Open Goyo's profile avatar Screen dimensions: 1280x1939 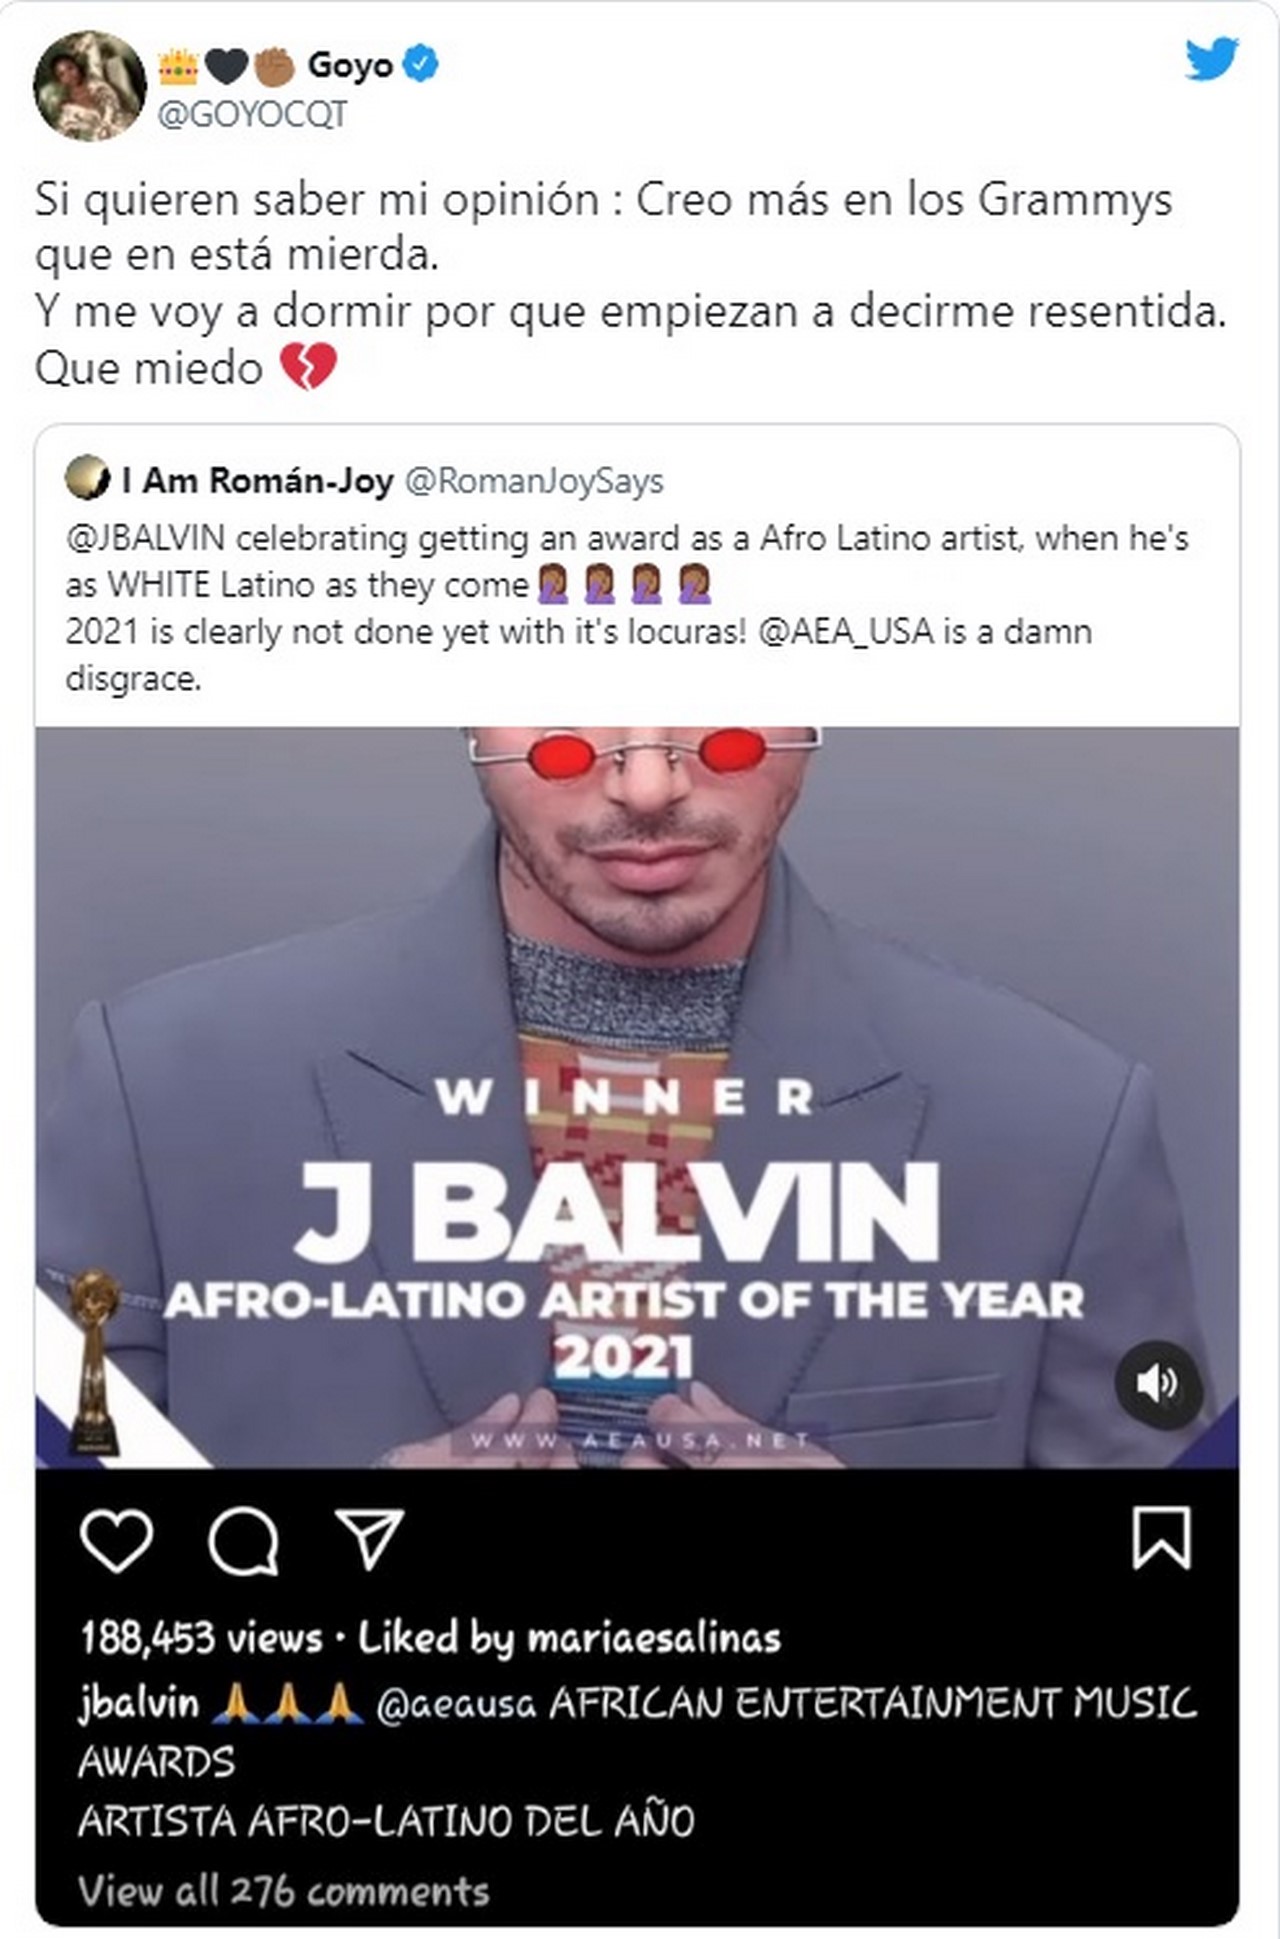click(89, 86)
